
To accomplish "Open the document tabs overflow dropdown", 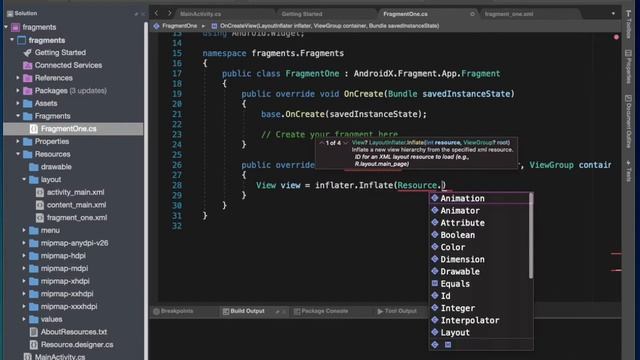I will 613,13.
